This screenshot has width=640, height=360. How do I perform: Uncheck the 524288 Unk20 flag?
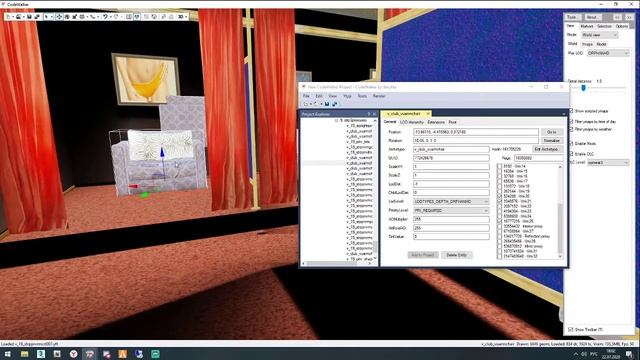(499, 196)
